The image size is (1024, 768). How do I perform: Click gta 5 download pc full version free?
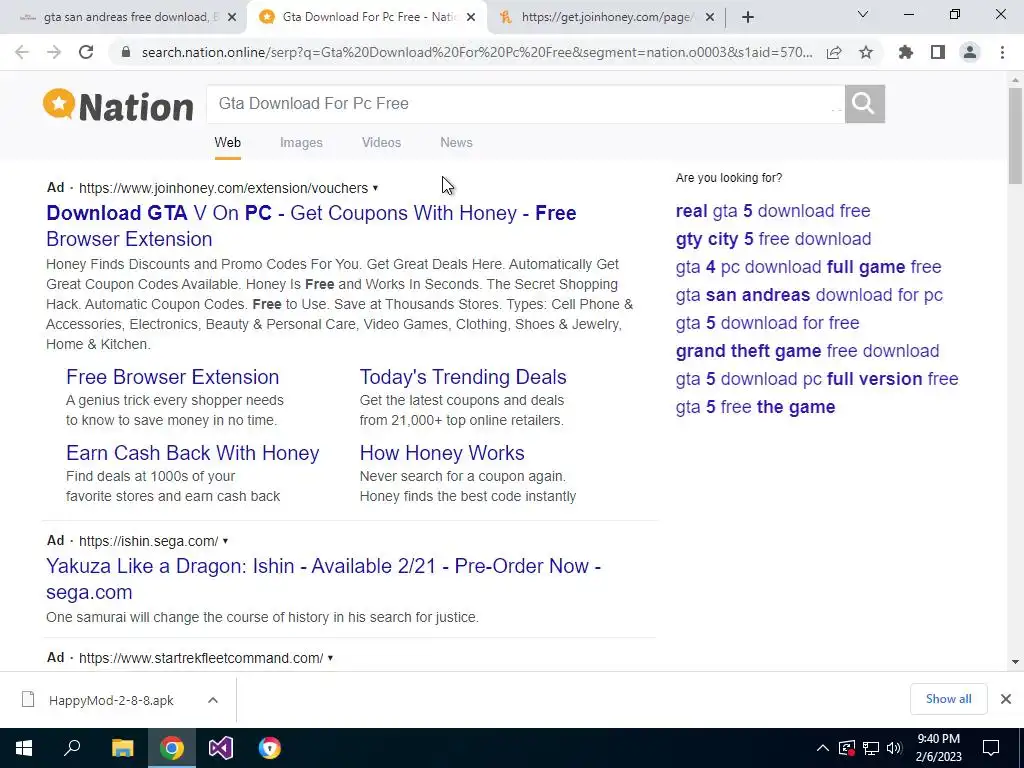[x=817, y=379]
